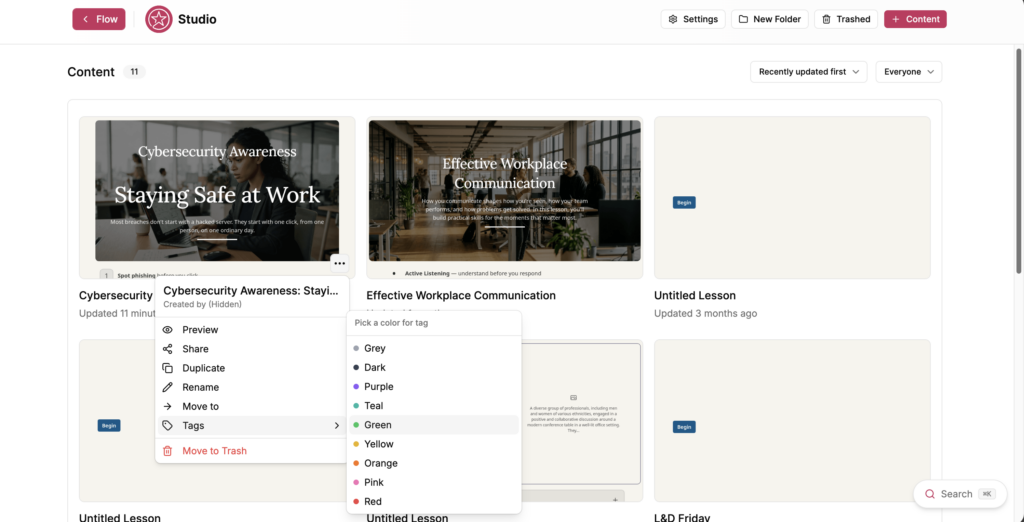Pick the Orange tag color
The width and height of the screenshot is (1024, 522).
(434, 463)
